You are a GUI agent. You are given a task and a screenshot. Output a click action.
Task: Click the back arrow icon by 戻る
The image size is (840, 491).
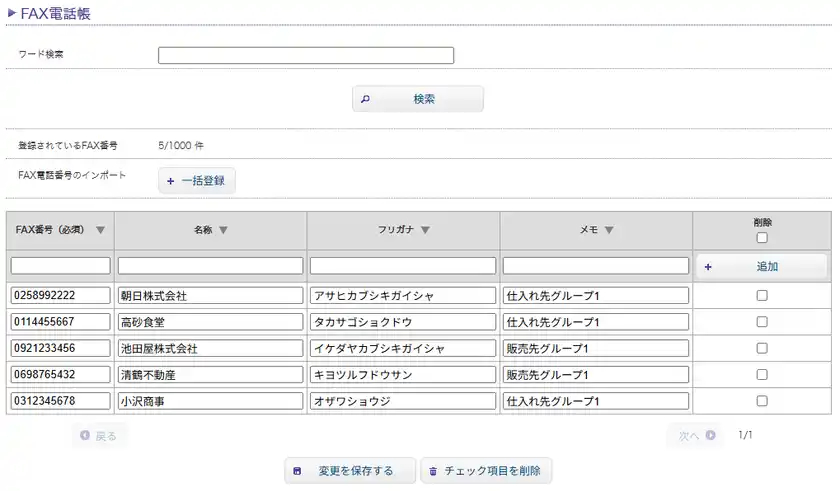tap(85, 435)
